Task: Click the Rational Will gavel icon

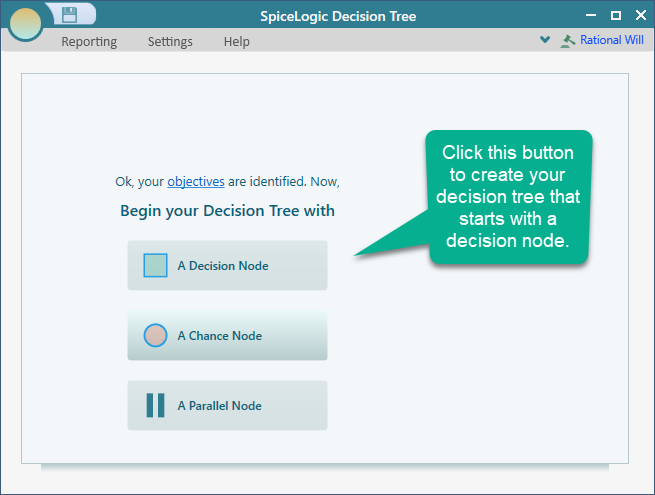Action: point(568,41)
